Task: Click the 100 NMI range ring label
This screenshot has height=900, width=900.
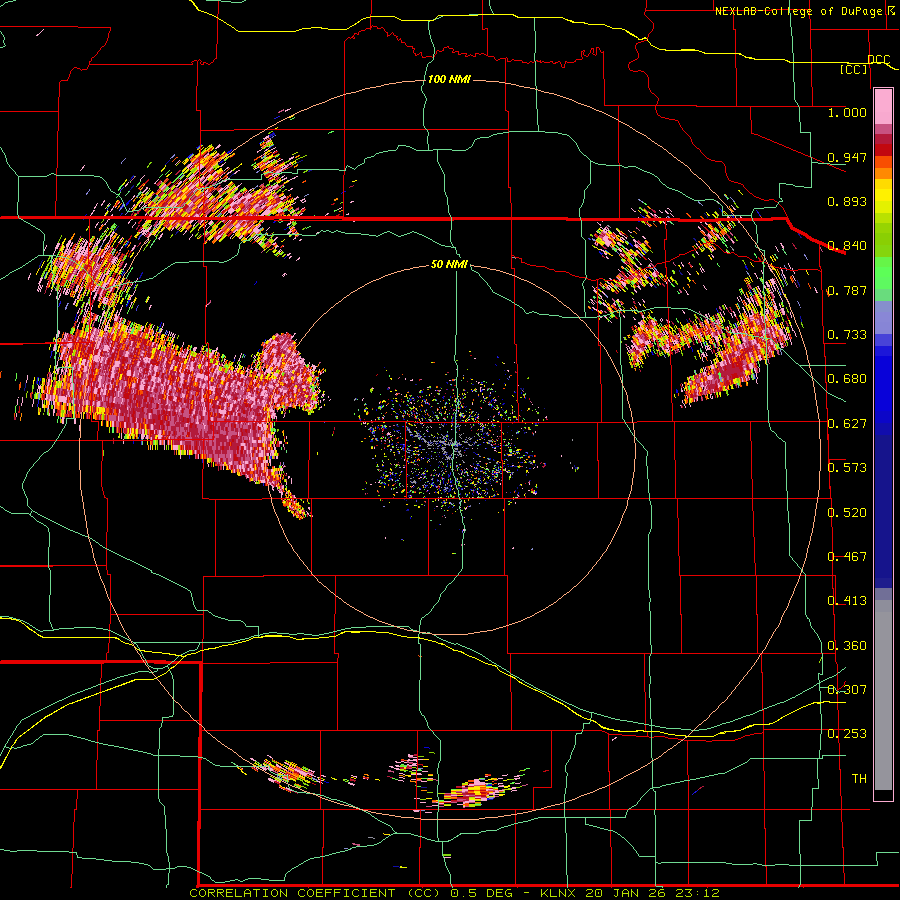Action: click(449, 79)
